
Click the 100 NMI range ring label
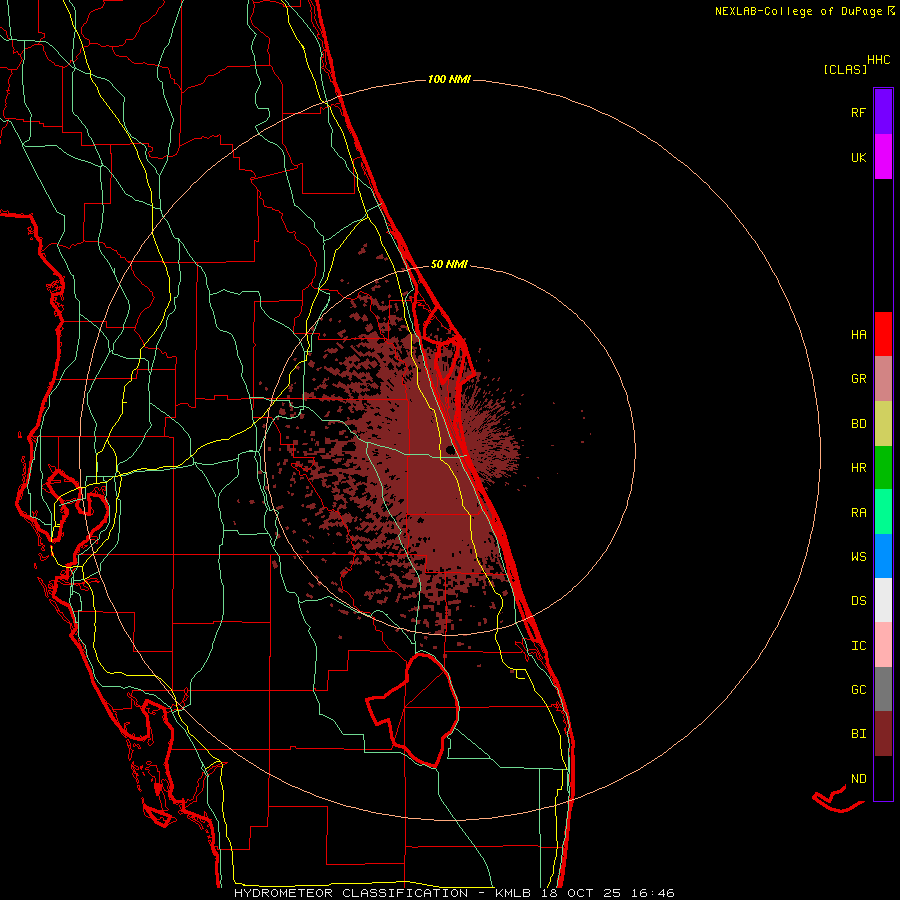point(449,79)
